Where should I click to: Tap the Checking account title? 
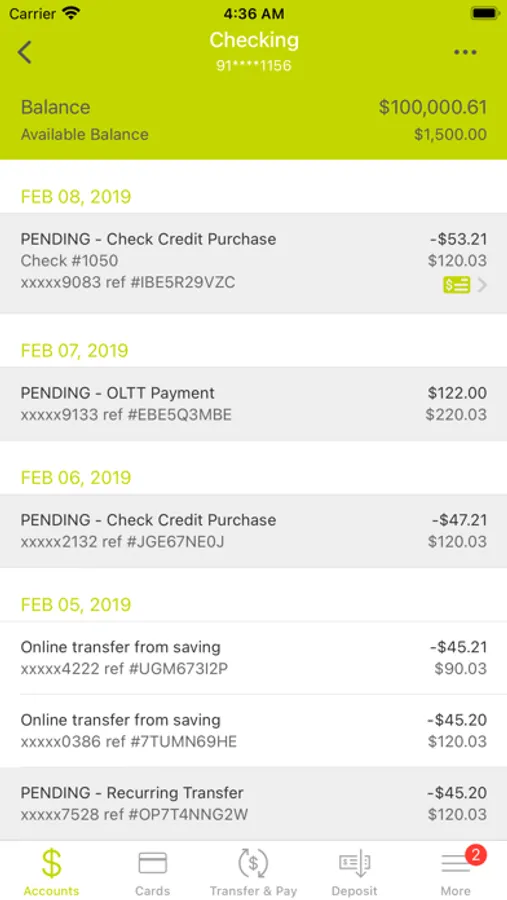[254, 40]
